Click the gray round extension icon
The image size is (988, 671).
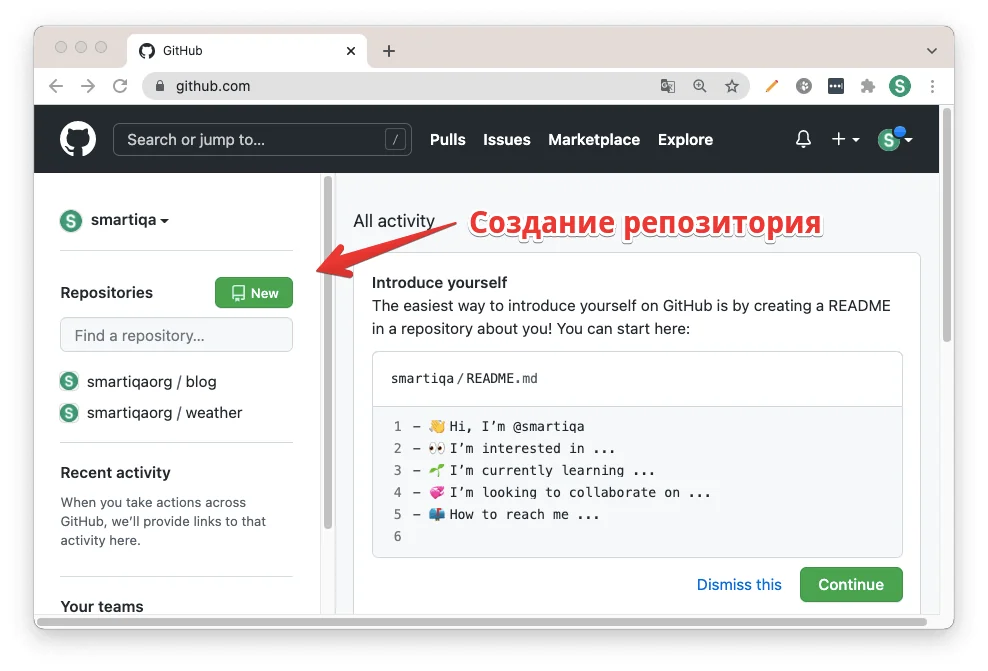point(804,86)
